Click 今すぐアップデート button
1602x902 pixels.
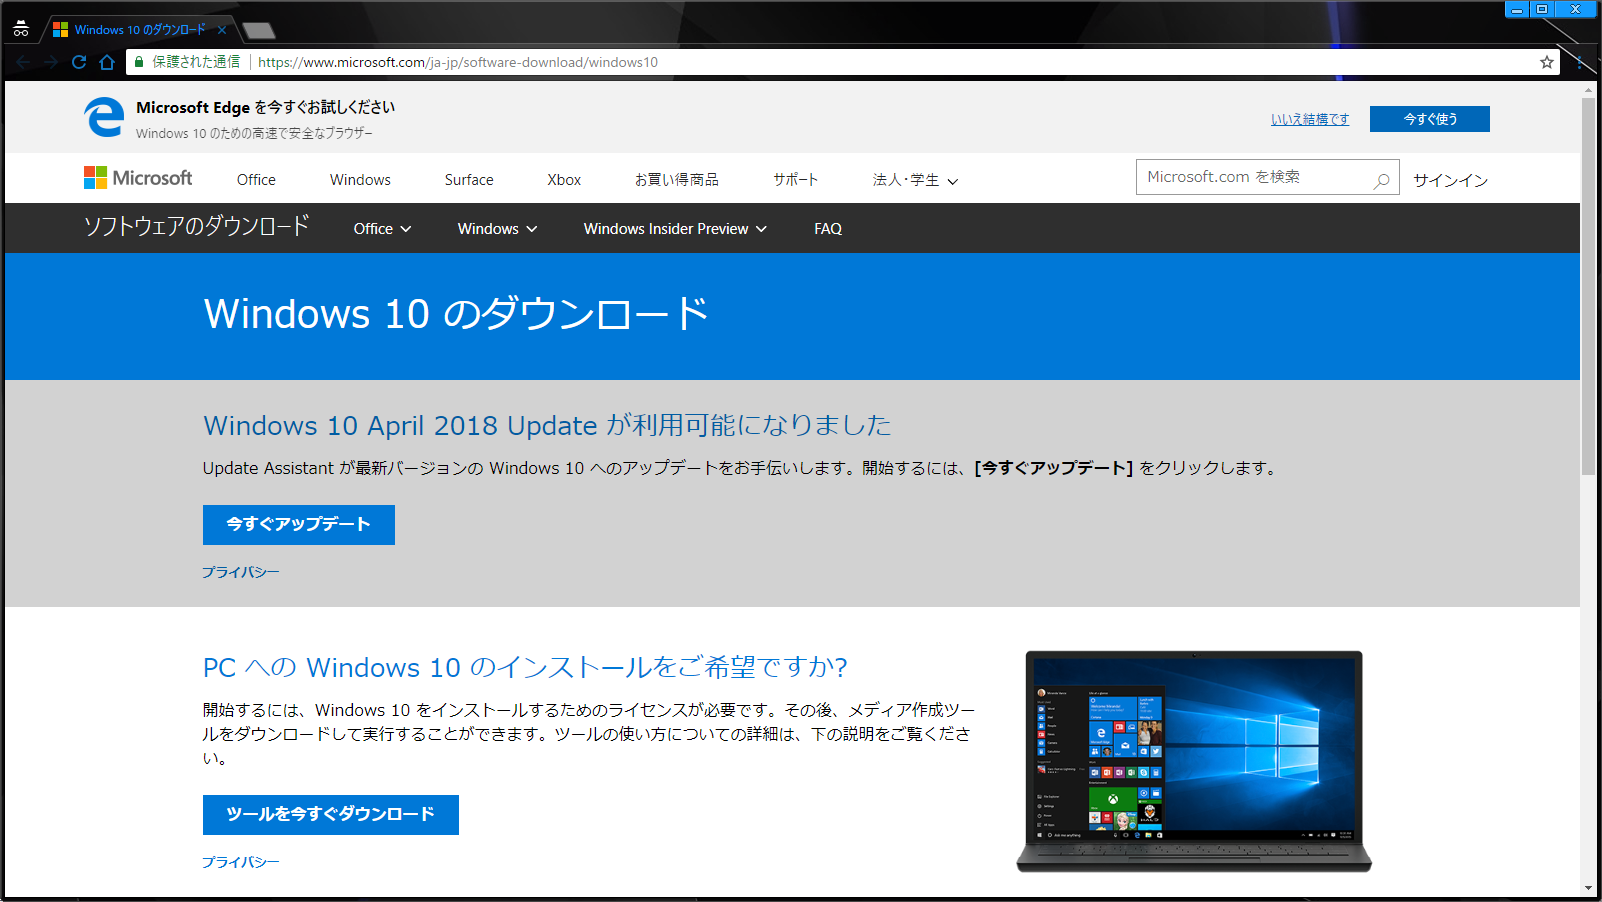pyautogui.click(x=299, y=525)
